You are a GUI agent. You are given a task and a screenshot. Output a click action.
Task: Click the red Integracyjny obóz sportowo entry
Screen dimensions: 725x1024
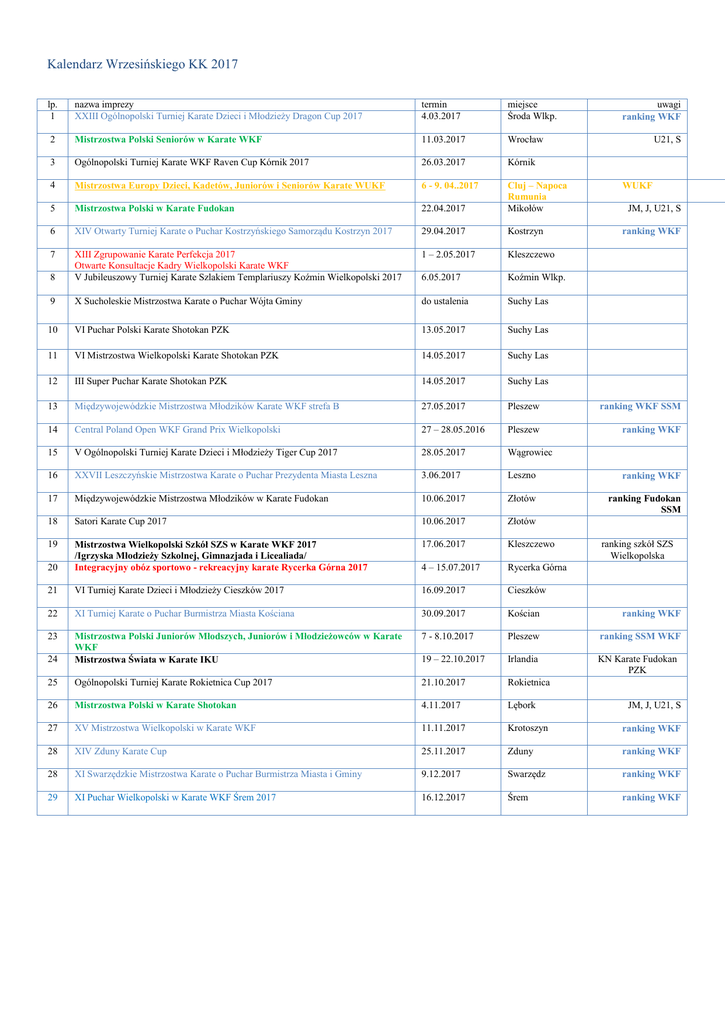coord(221,568)
